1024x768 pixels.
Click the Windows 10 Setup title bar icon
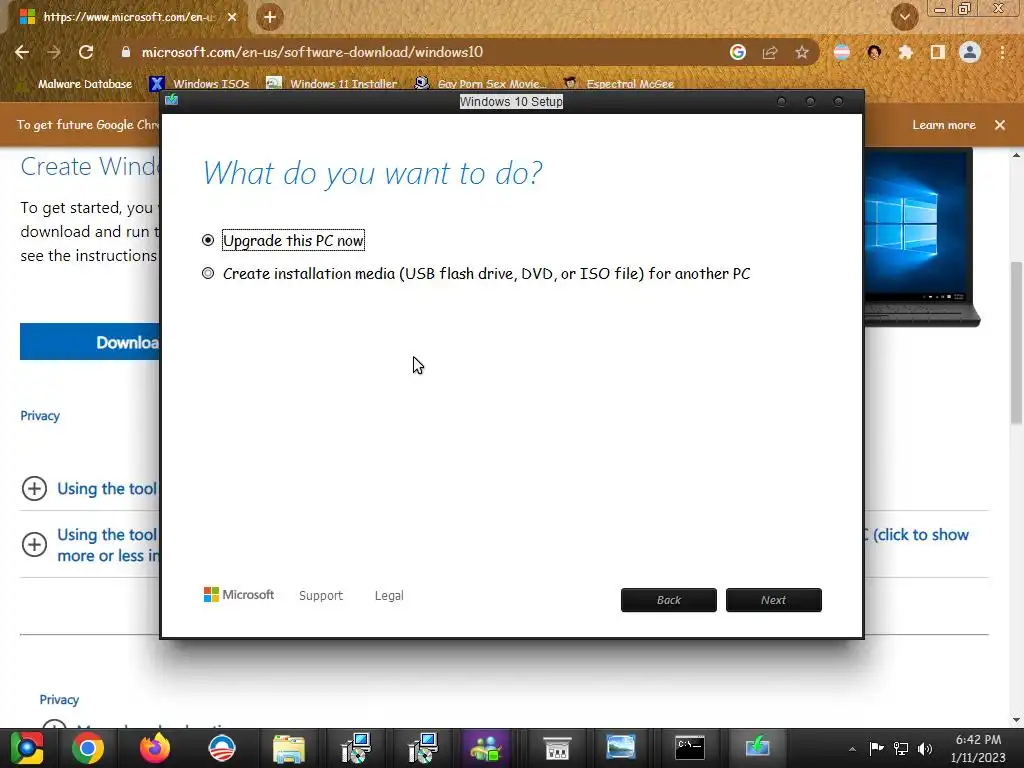point(172,99)
